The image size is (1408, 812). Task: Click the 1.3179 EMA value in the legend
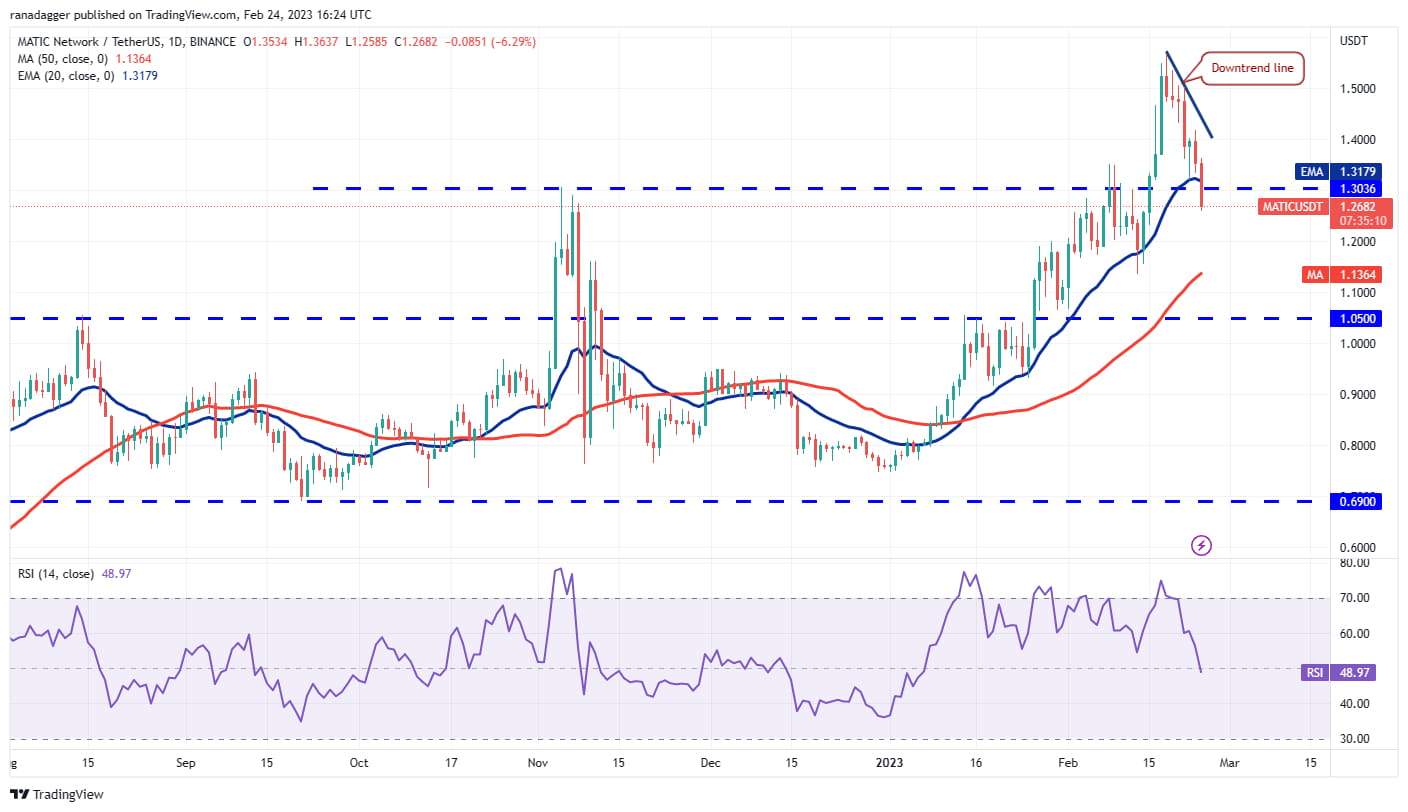pyautogui.click(x=140, y=76)
